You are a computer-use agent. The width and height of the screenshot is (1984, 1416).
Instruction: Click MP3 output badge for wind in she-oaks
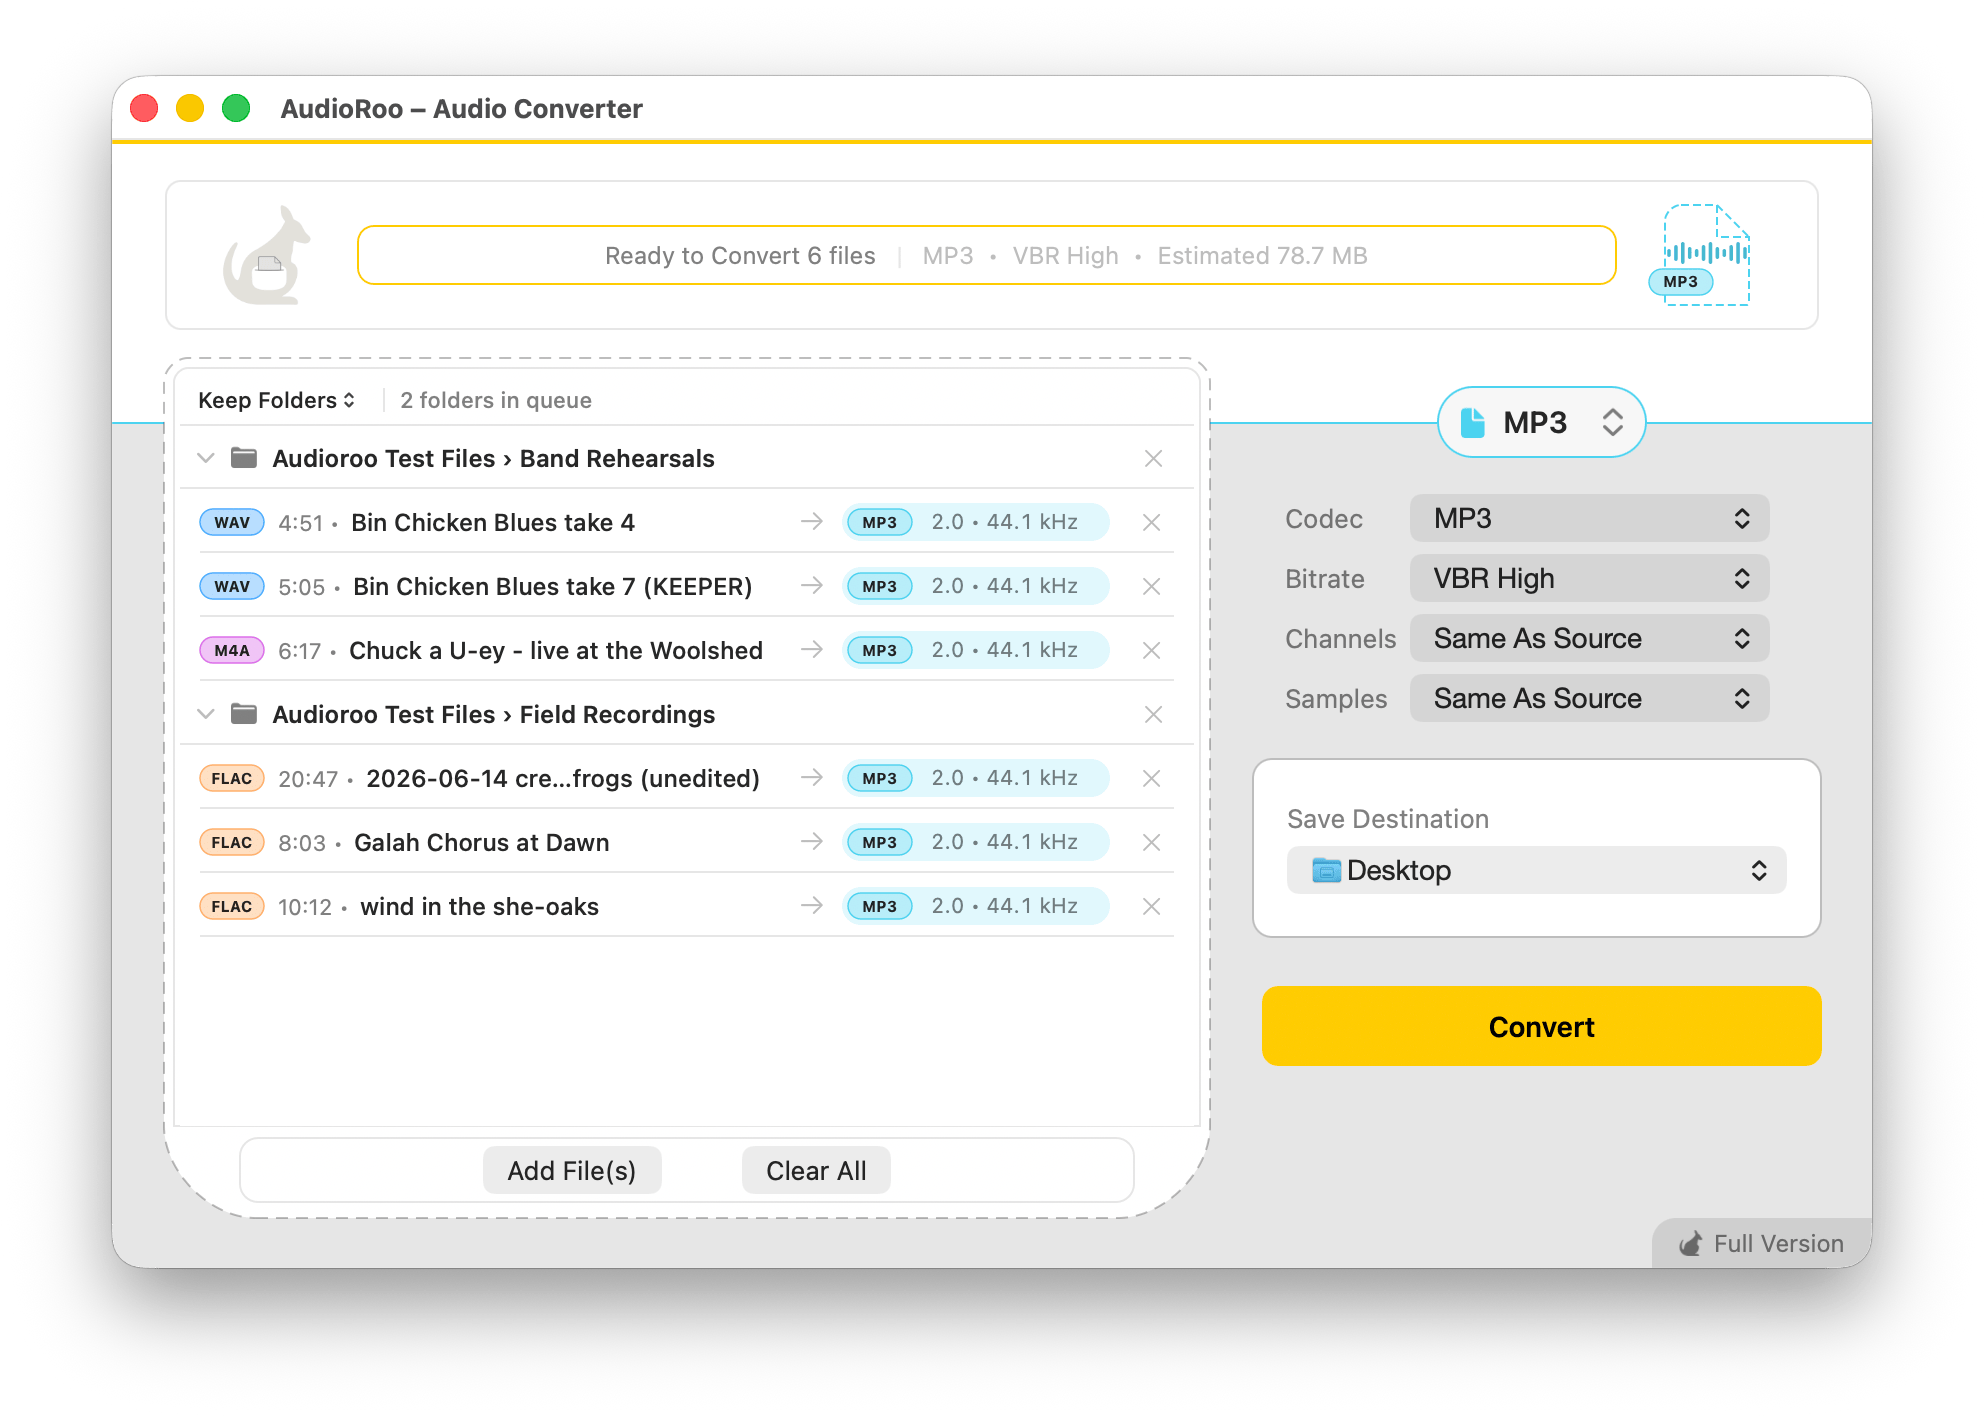tap(879, 906)
